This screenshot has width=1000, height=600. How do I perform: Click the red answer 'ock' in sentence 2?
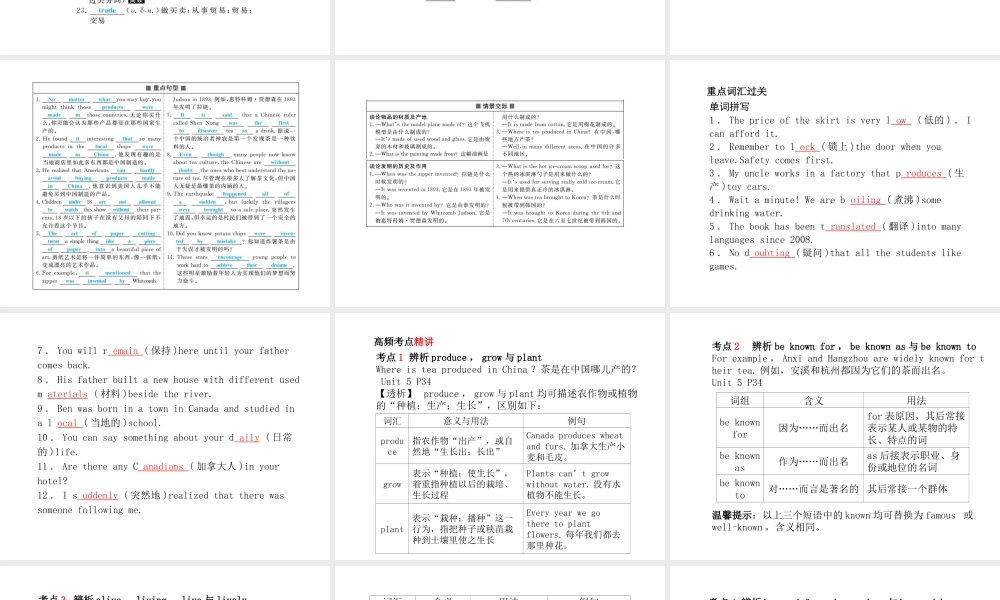[807, 147]
